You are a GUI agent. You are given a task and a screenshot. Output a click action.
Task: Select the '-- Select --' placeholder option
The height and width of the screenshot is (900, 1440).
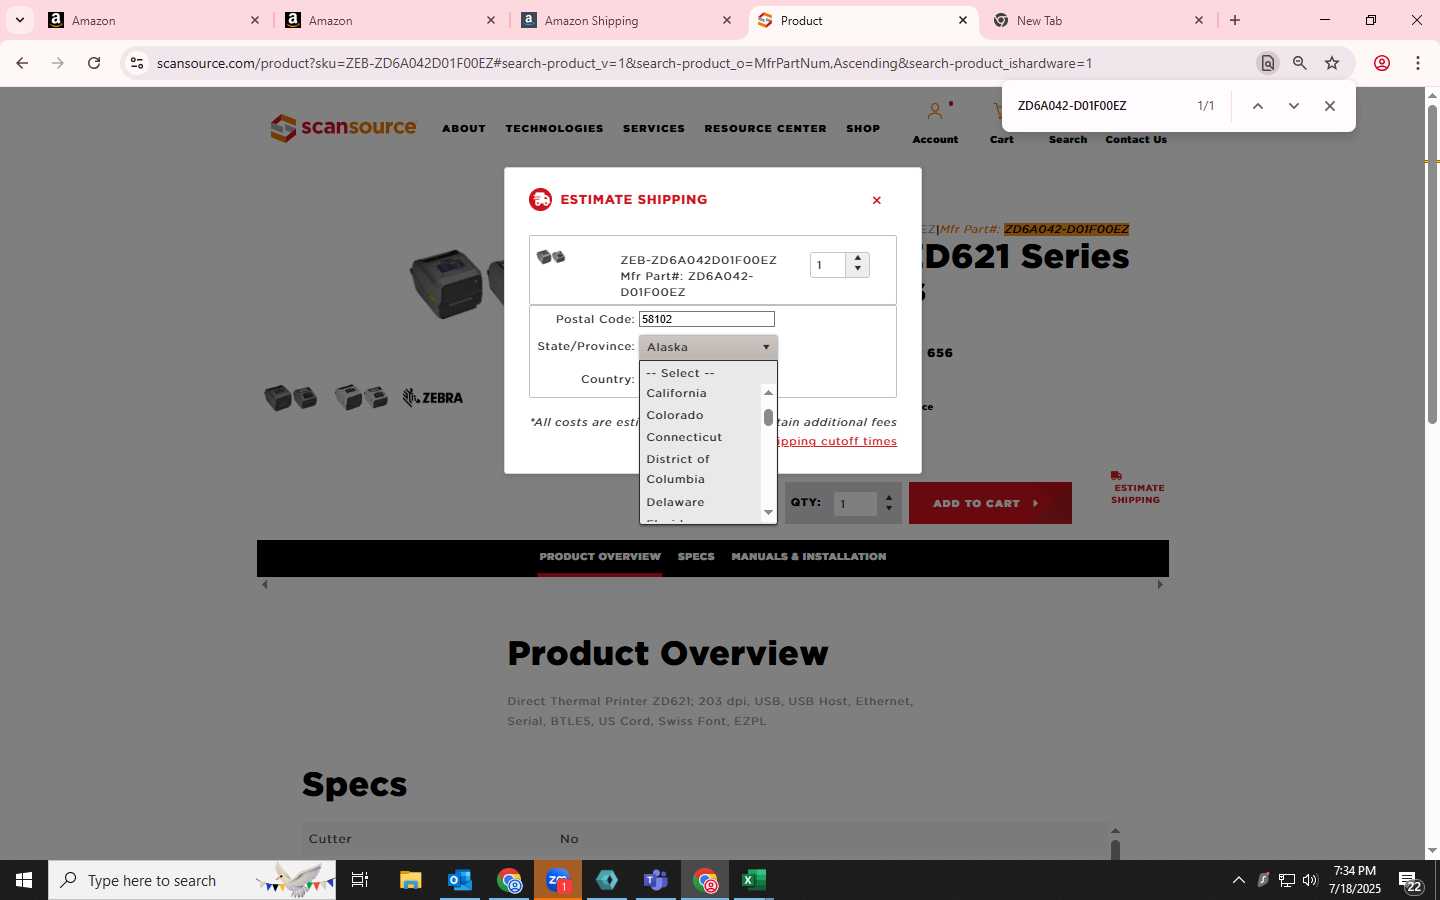tap(680, 373)
